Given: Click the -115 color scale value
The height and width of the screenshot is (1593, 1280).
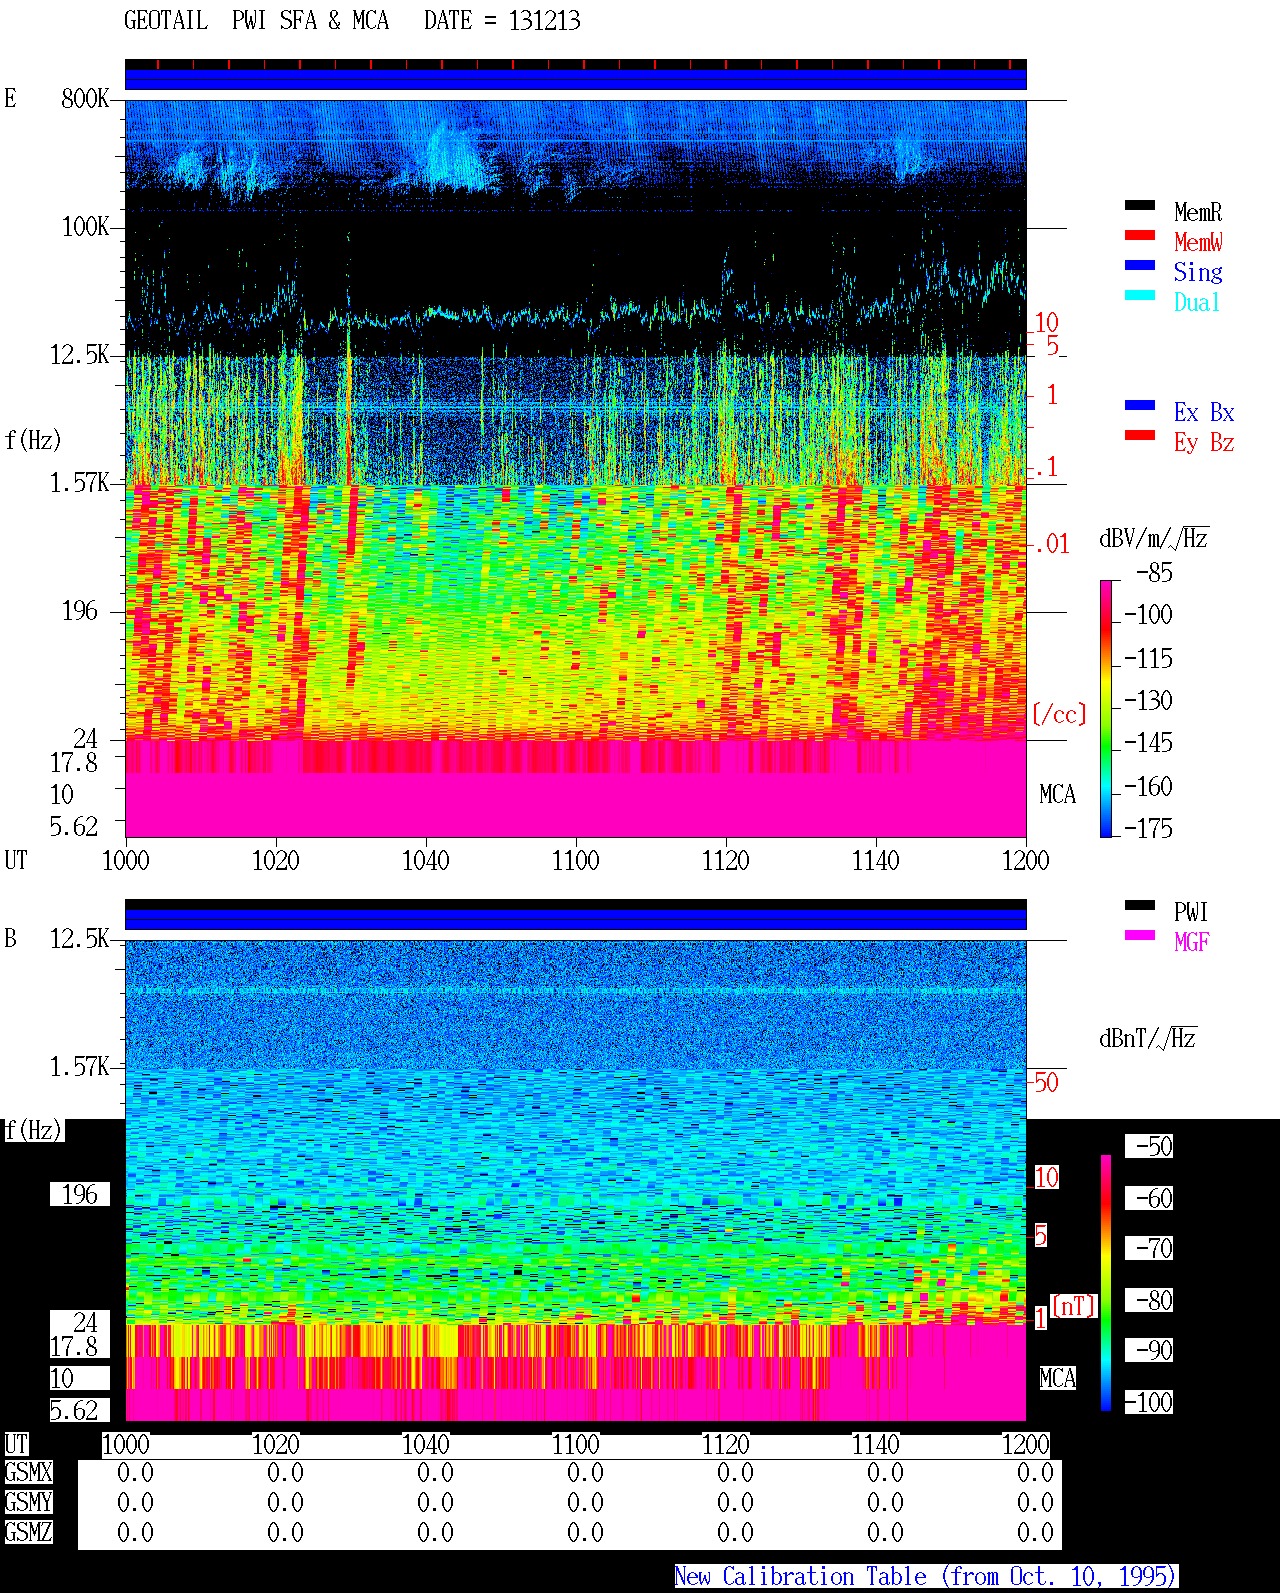Looking at the screenshot, I should coord(1148,659).
